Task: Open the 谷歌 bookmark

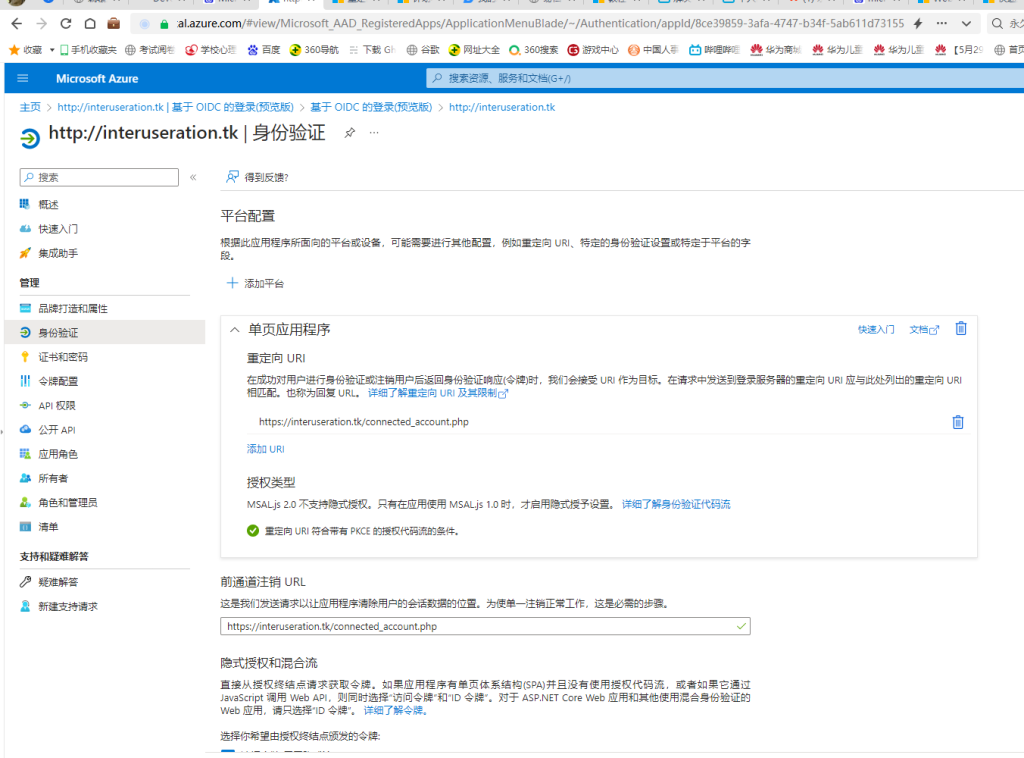Action: [x=423, y=50]
